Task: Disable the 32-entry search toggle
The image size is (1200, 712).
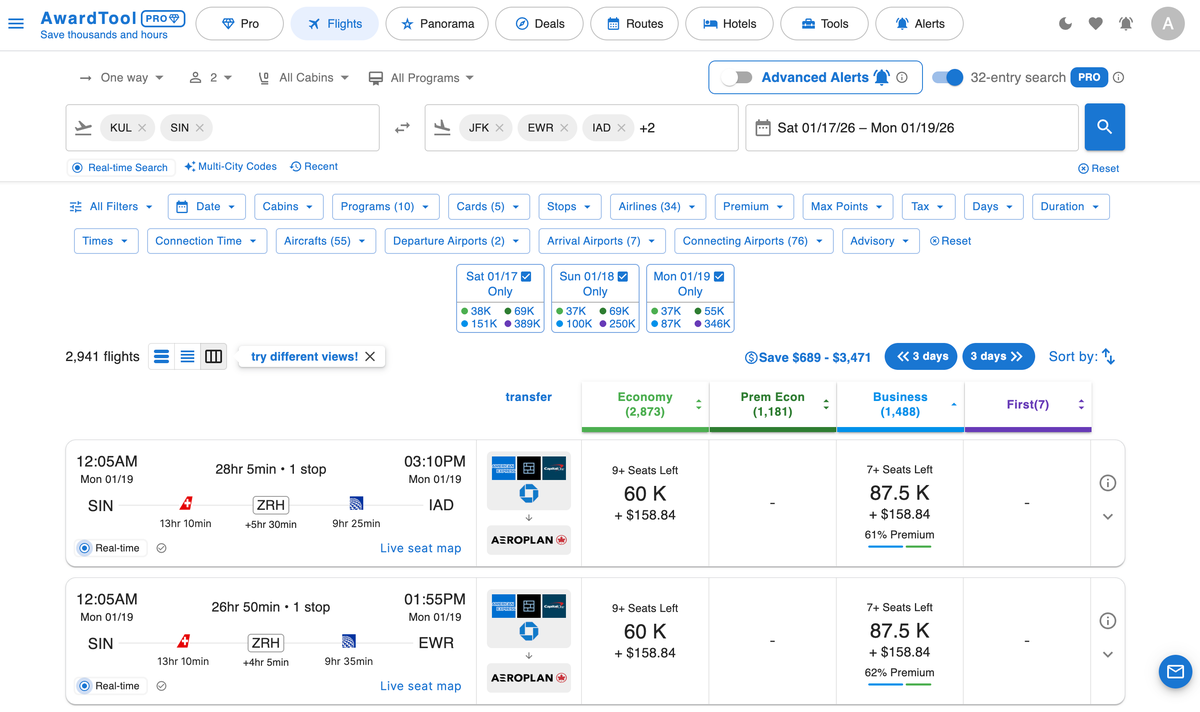Action: [947, 77]
